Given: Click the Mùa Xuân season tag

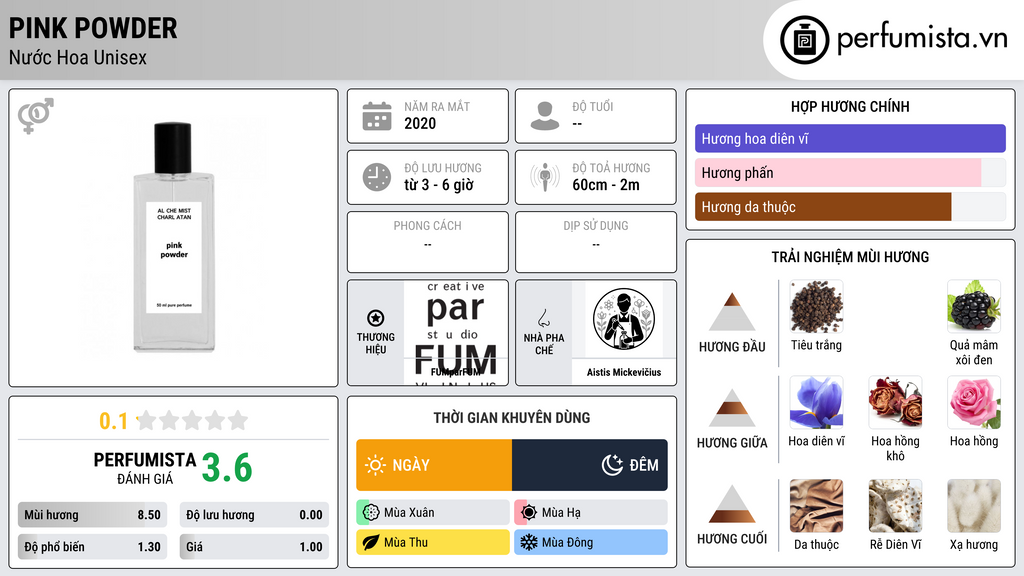Looking at the screenshot, I should (x=433, y=513).
